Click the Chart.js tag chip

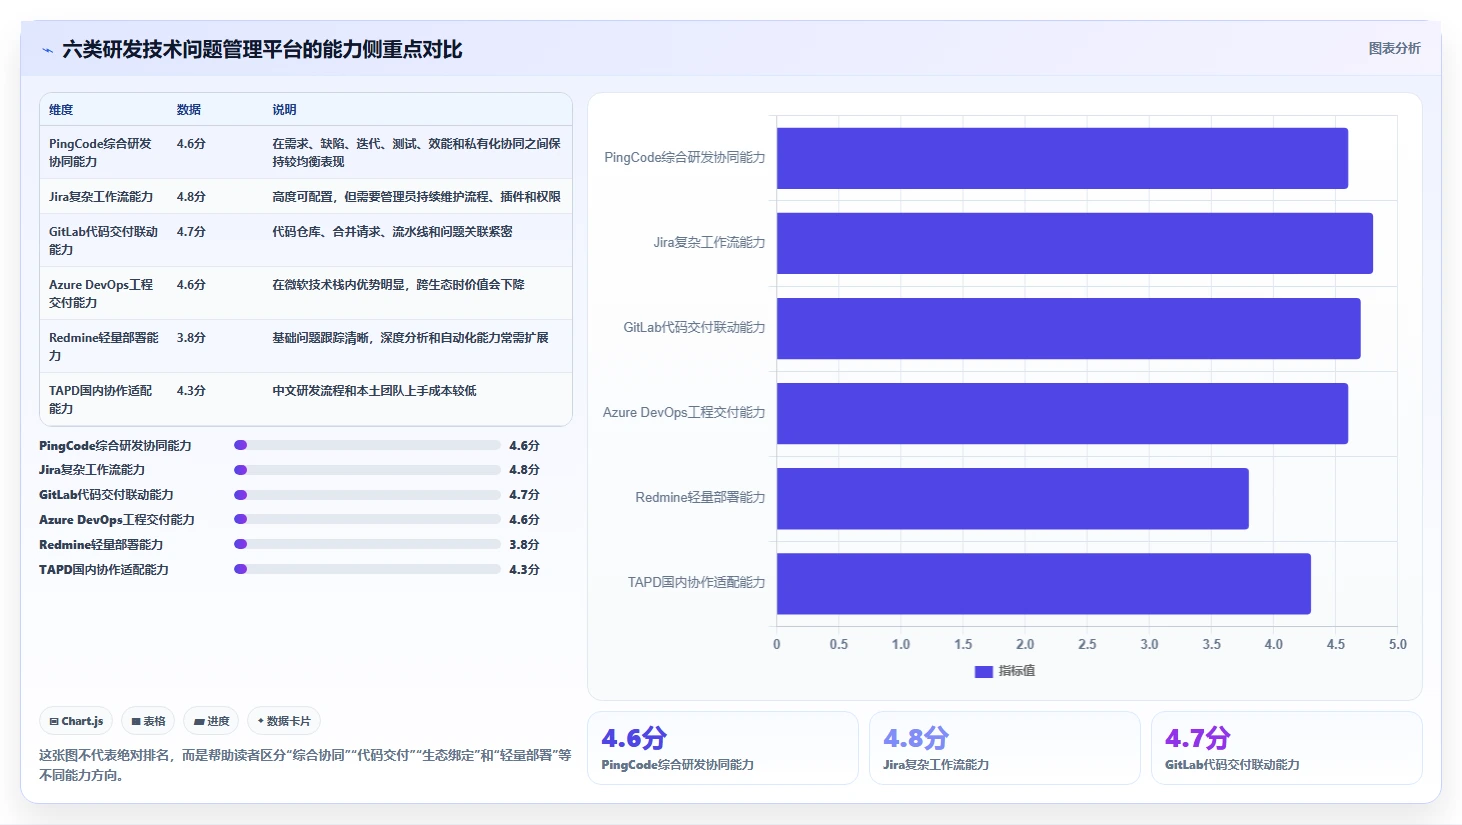[x=77, y=721]
